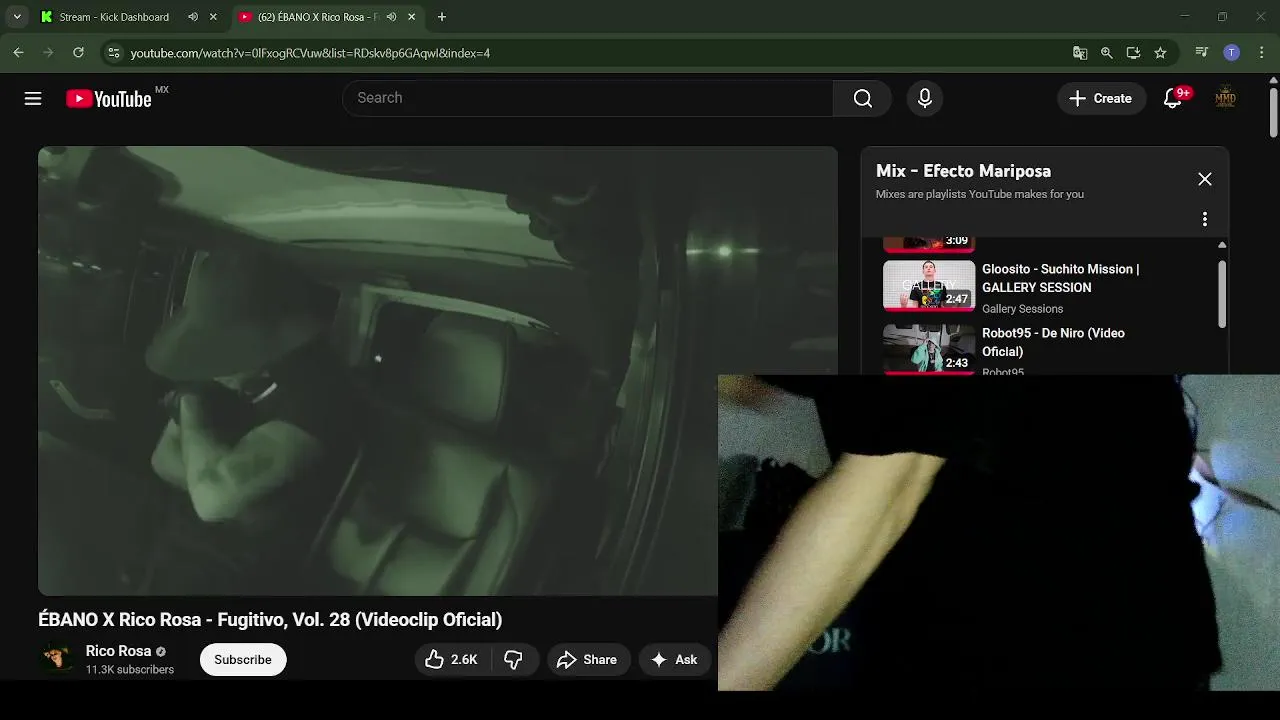Click inside the YouTube search field

590,98
